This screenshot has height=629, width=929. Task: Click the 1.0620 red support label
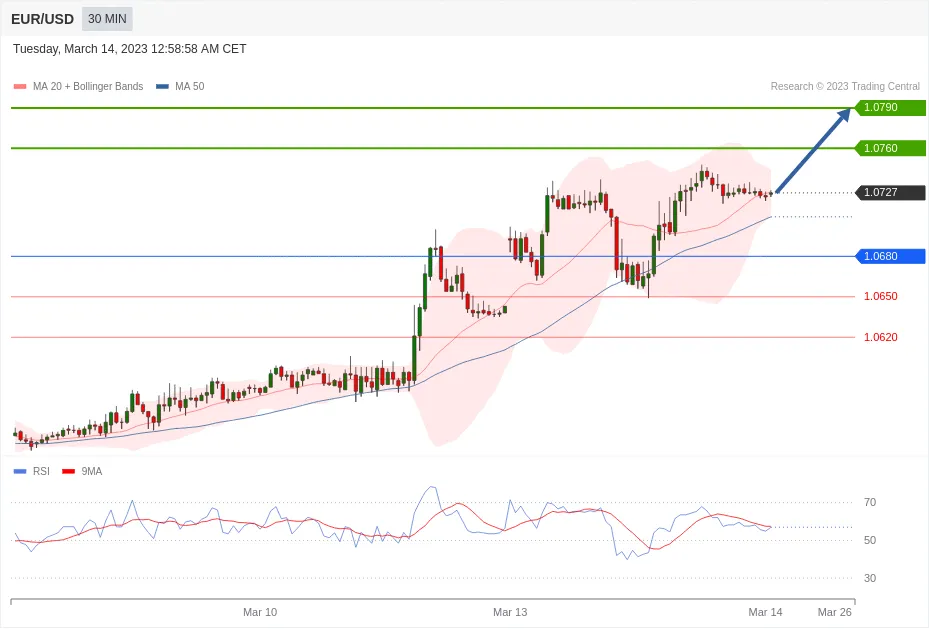pos(880,337)
